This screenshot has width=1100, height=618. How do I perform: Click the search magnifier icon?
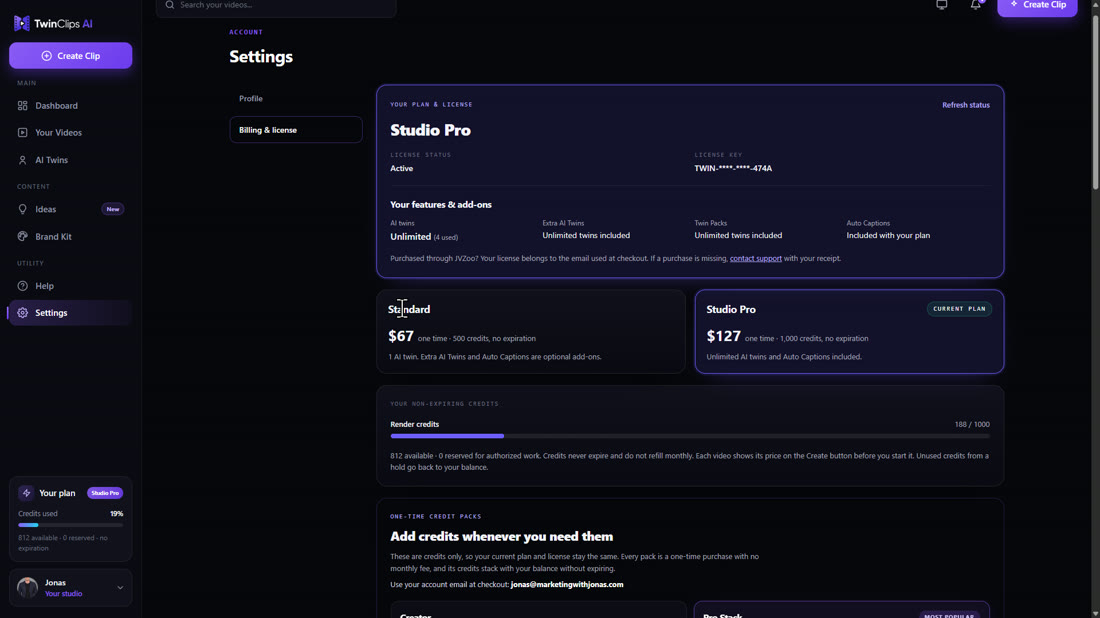tap(170, 5)
